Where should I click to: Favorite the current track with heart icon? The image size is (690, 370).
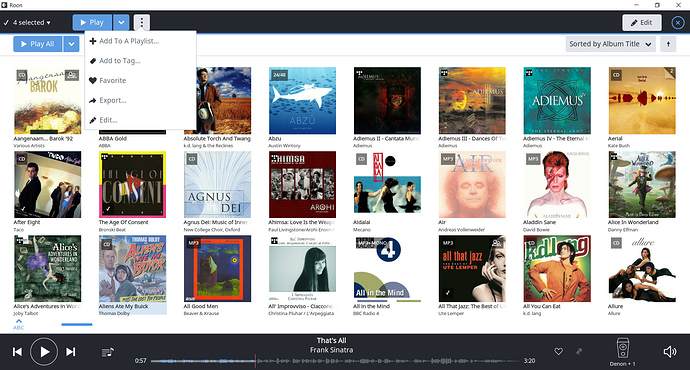(x=558, y=351)
